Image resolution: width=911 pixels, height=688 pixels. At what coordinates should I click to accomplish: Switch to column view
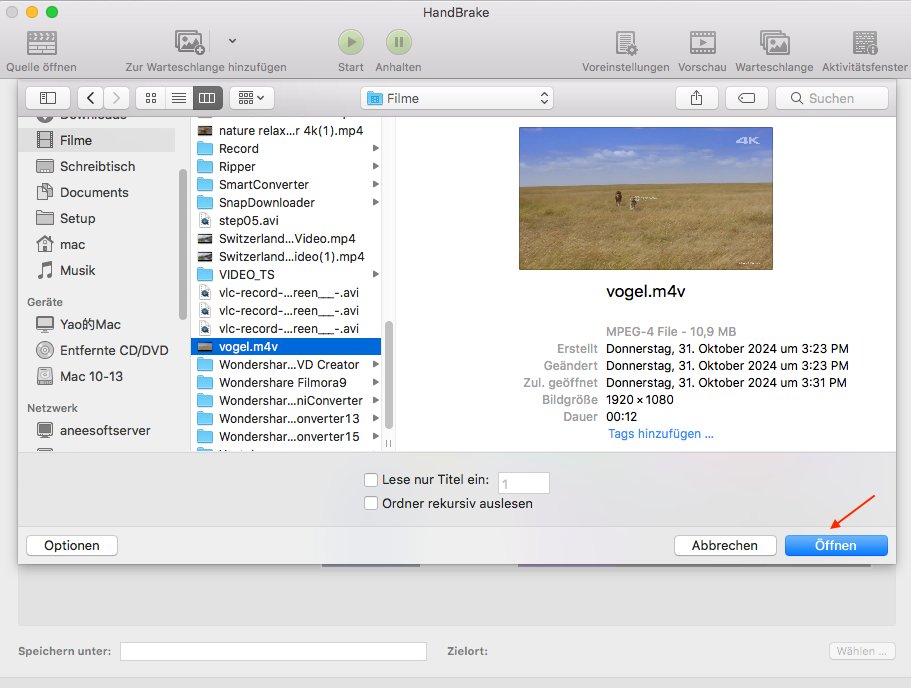[207, 98]
